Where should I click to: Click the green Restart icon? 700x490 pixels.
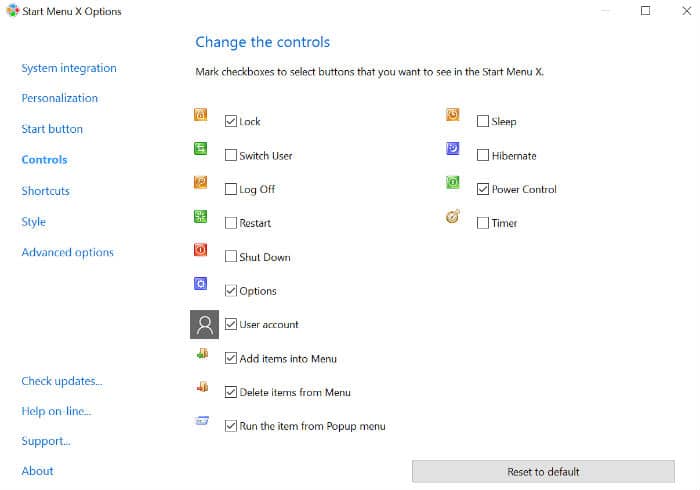coord(200,217)
